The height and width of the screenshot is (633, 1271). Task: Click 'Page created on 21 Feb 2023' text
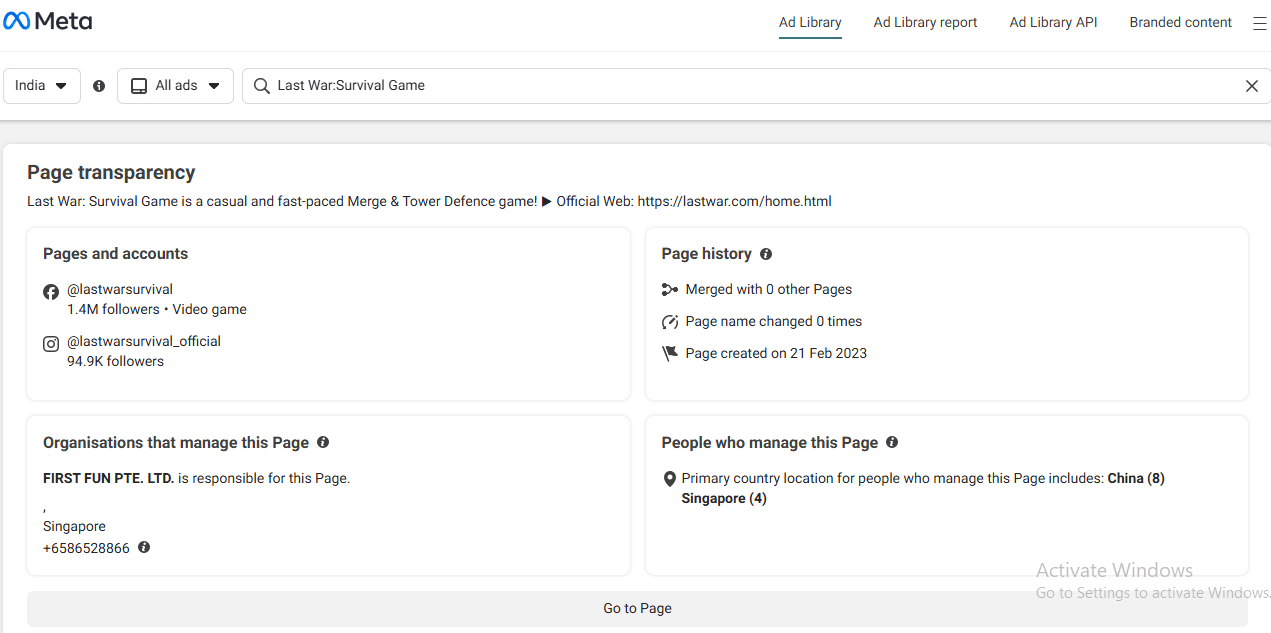click(x=776, y=353)
